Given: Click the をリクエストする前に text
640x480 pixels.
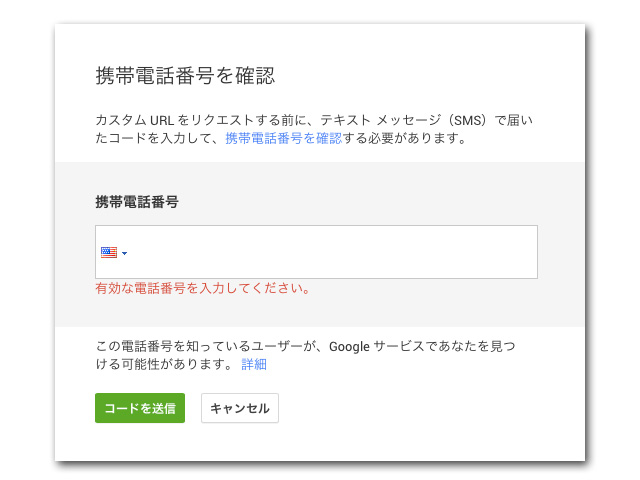Looking at the screenshot, I should (238, 121).
